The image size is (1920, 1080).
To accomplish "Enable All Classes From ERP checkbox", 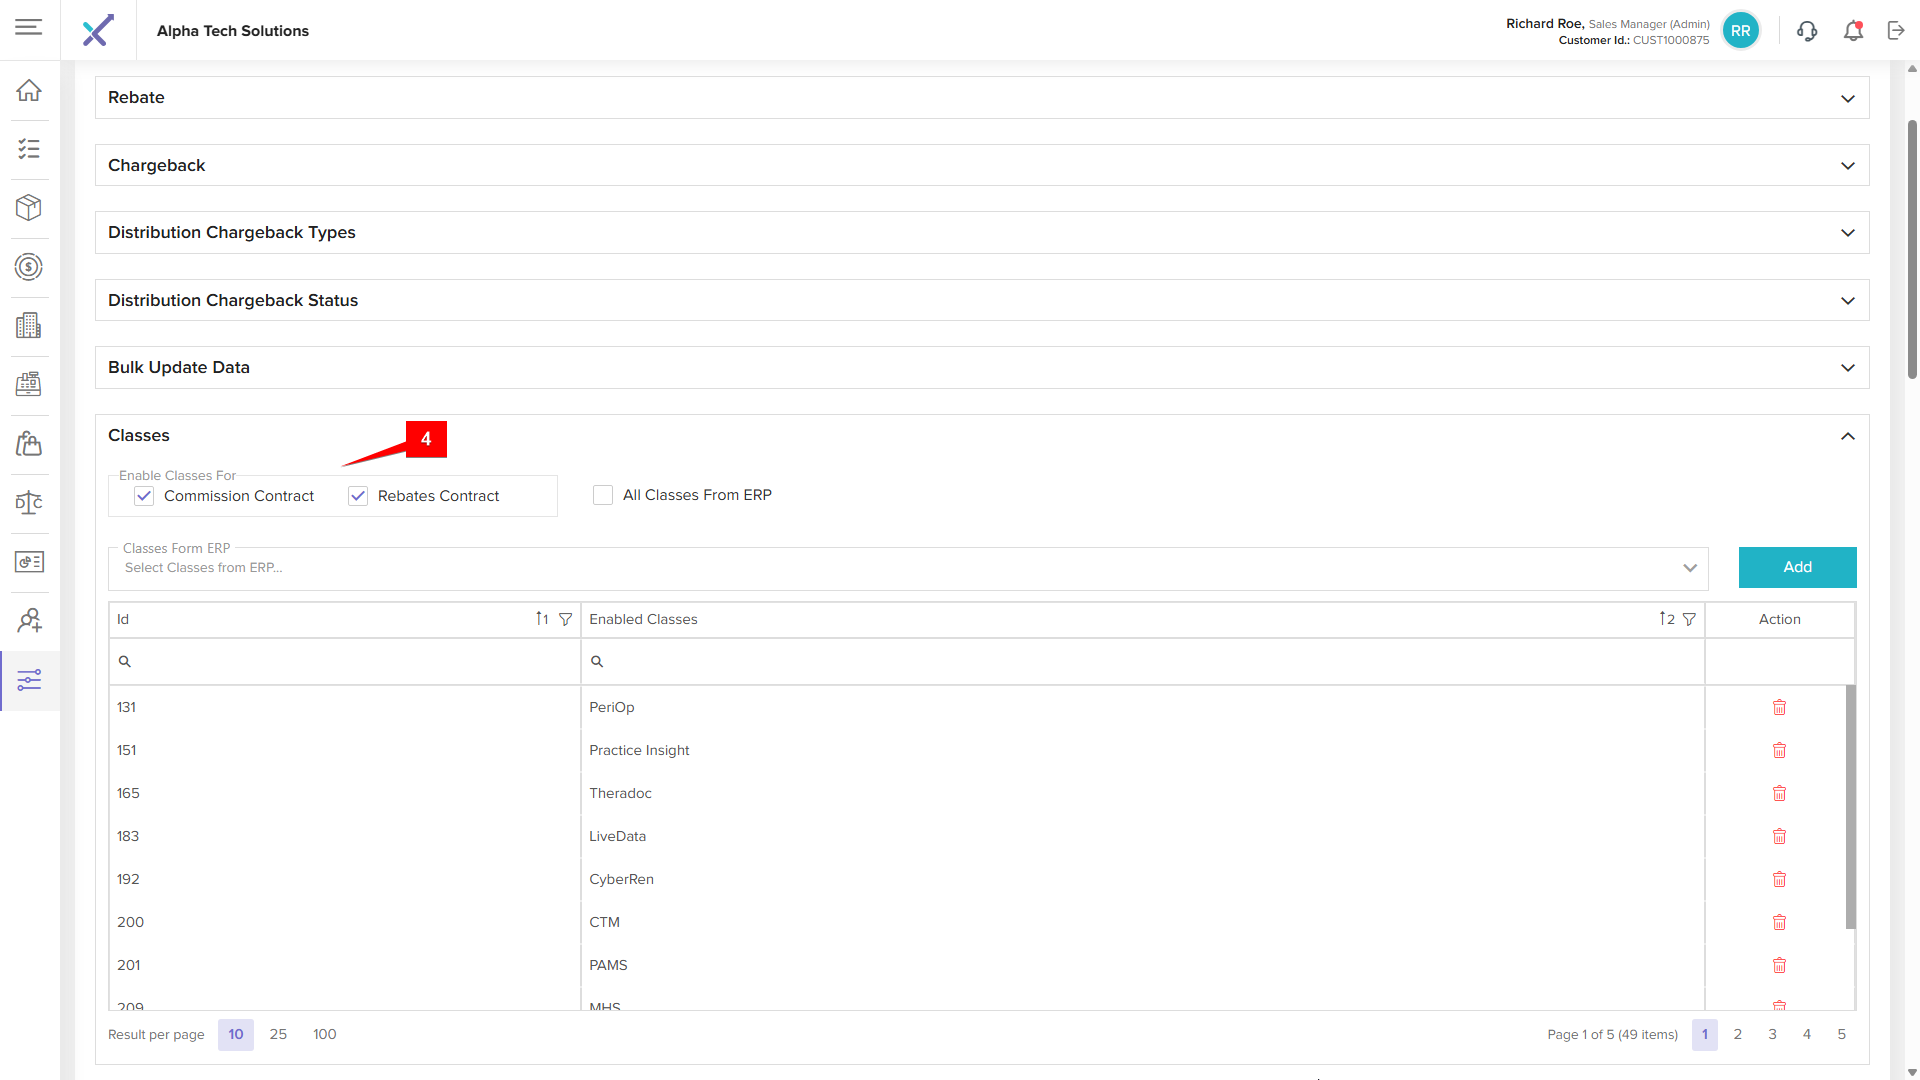I will click(603, 495).
